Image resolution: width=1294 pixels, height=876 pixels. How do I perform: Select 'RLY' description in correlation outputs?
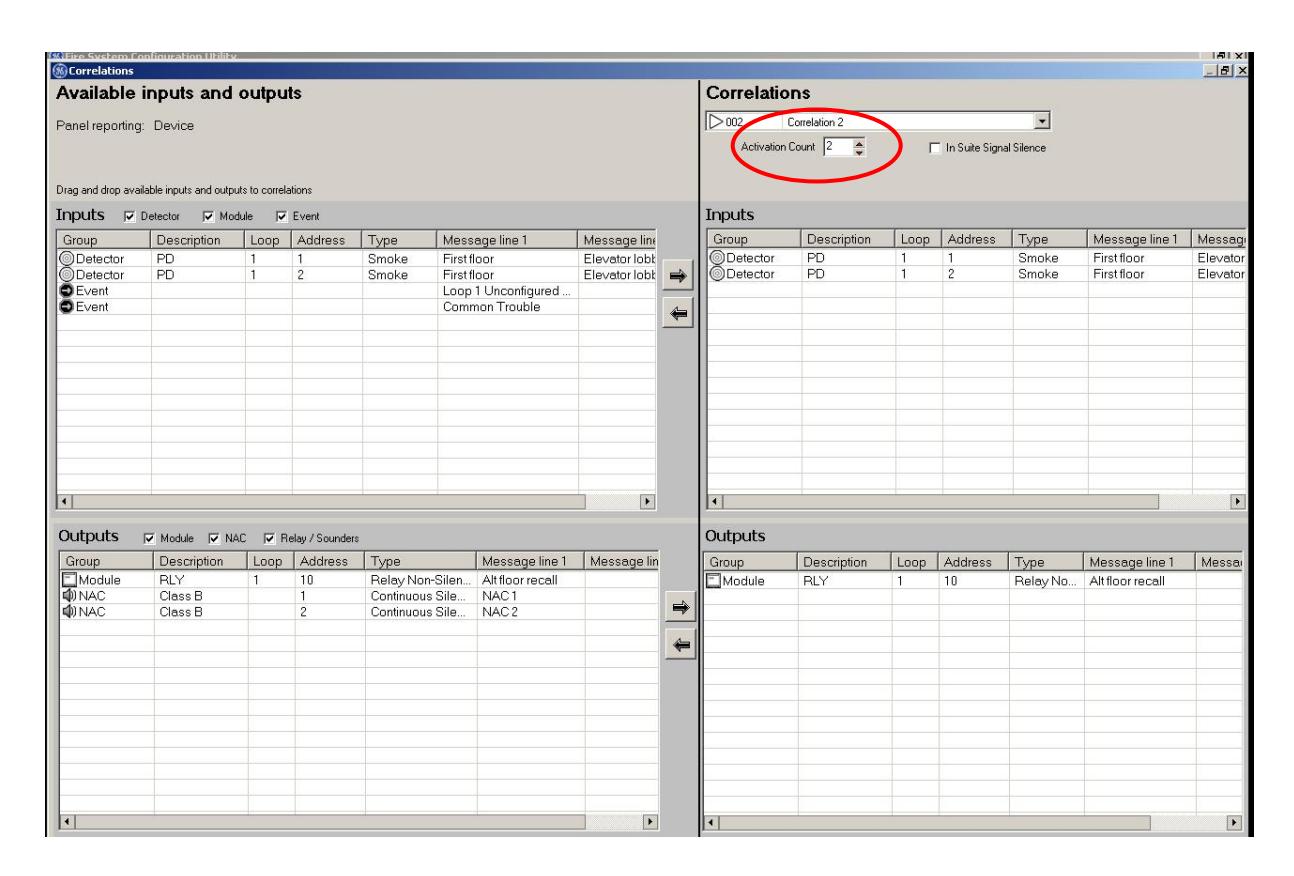point(816,582)
